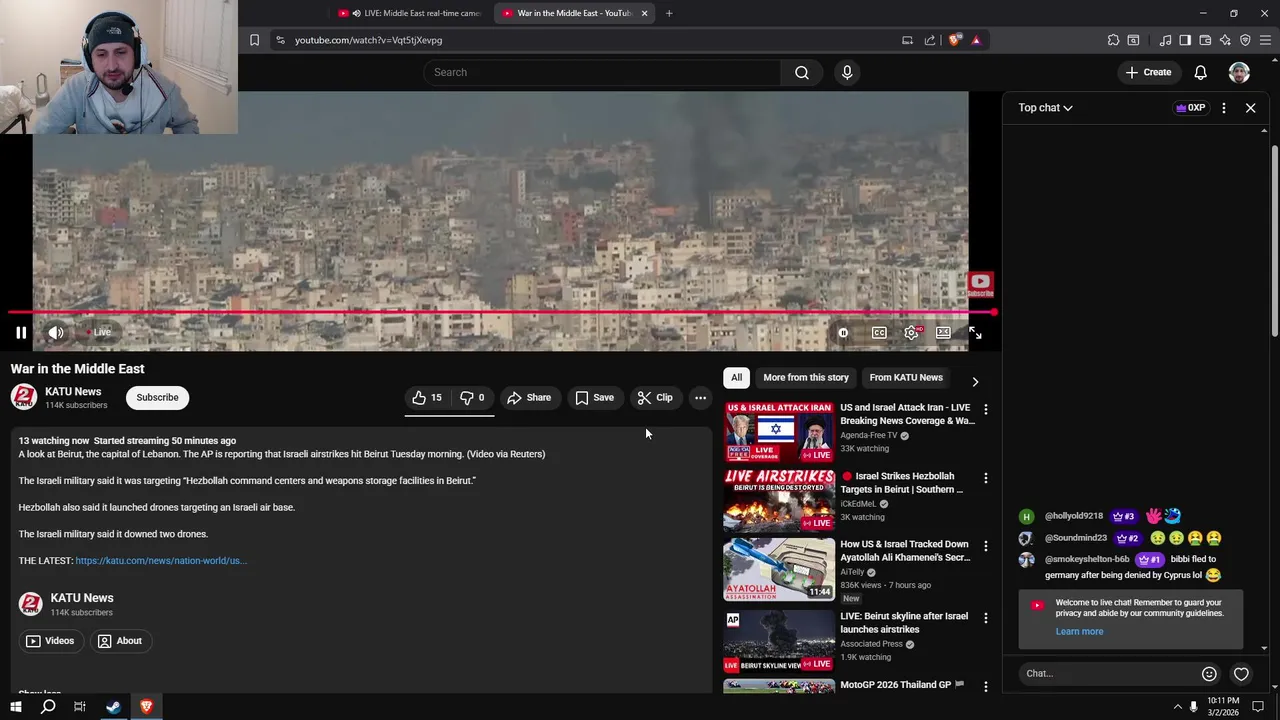Viewport: 1280px width, 720px height.
Task: Pause the live video
Action: 21,333
